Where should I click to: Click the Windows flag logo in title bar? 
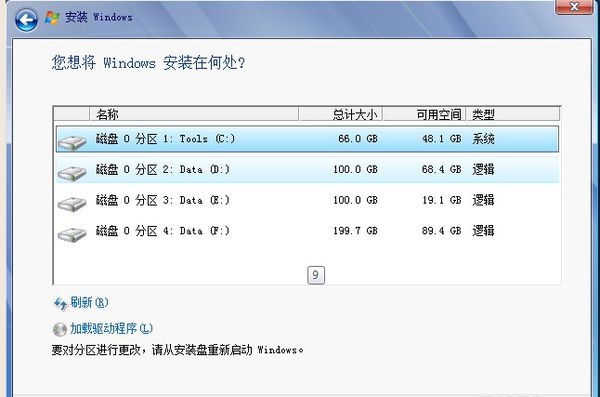(52, 18)
